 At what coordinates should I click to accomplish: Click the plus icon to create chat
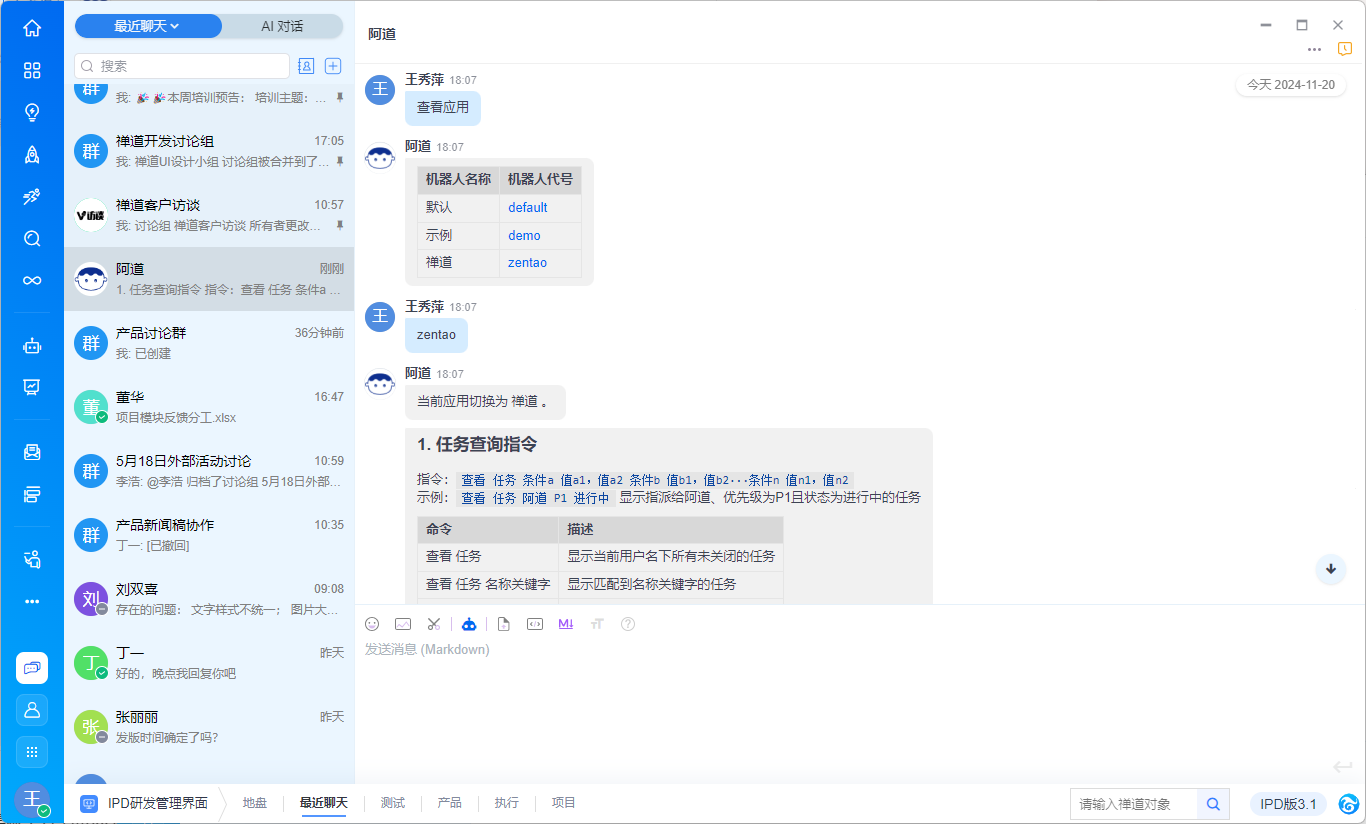point(333,66)
